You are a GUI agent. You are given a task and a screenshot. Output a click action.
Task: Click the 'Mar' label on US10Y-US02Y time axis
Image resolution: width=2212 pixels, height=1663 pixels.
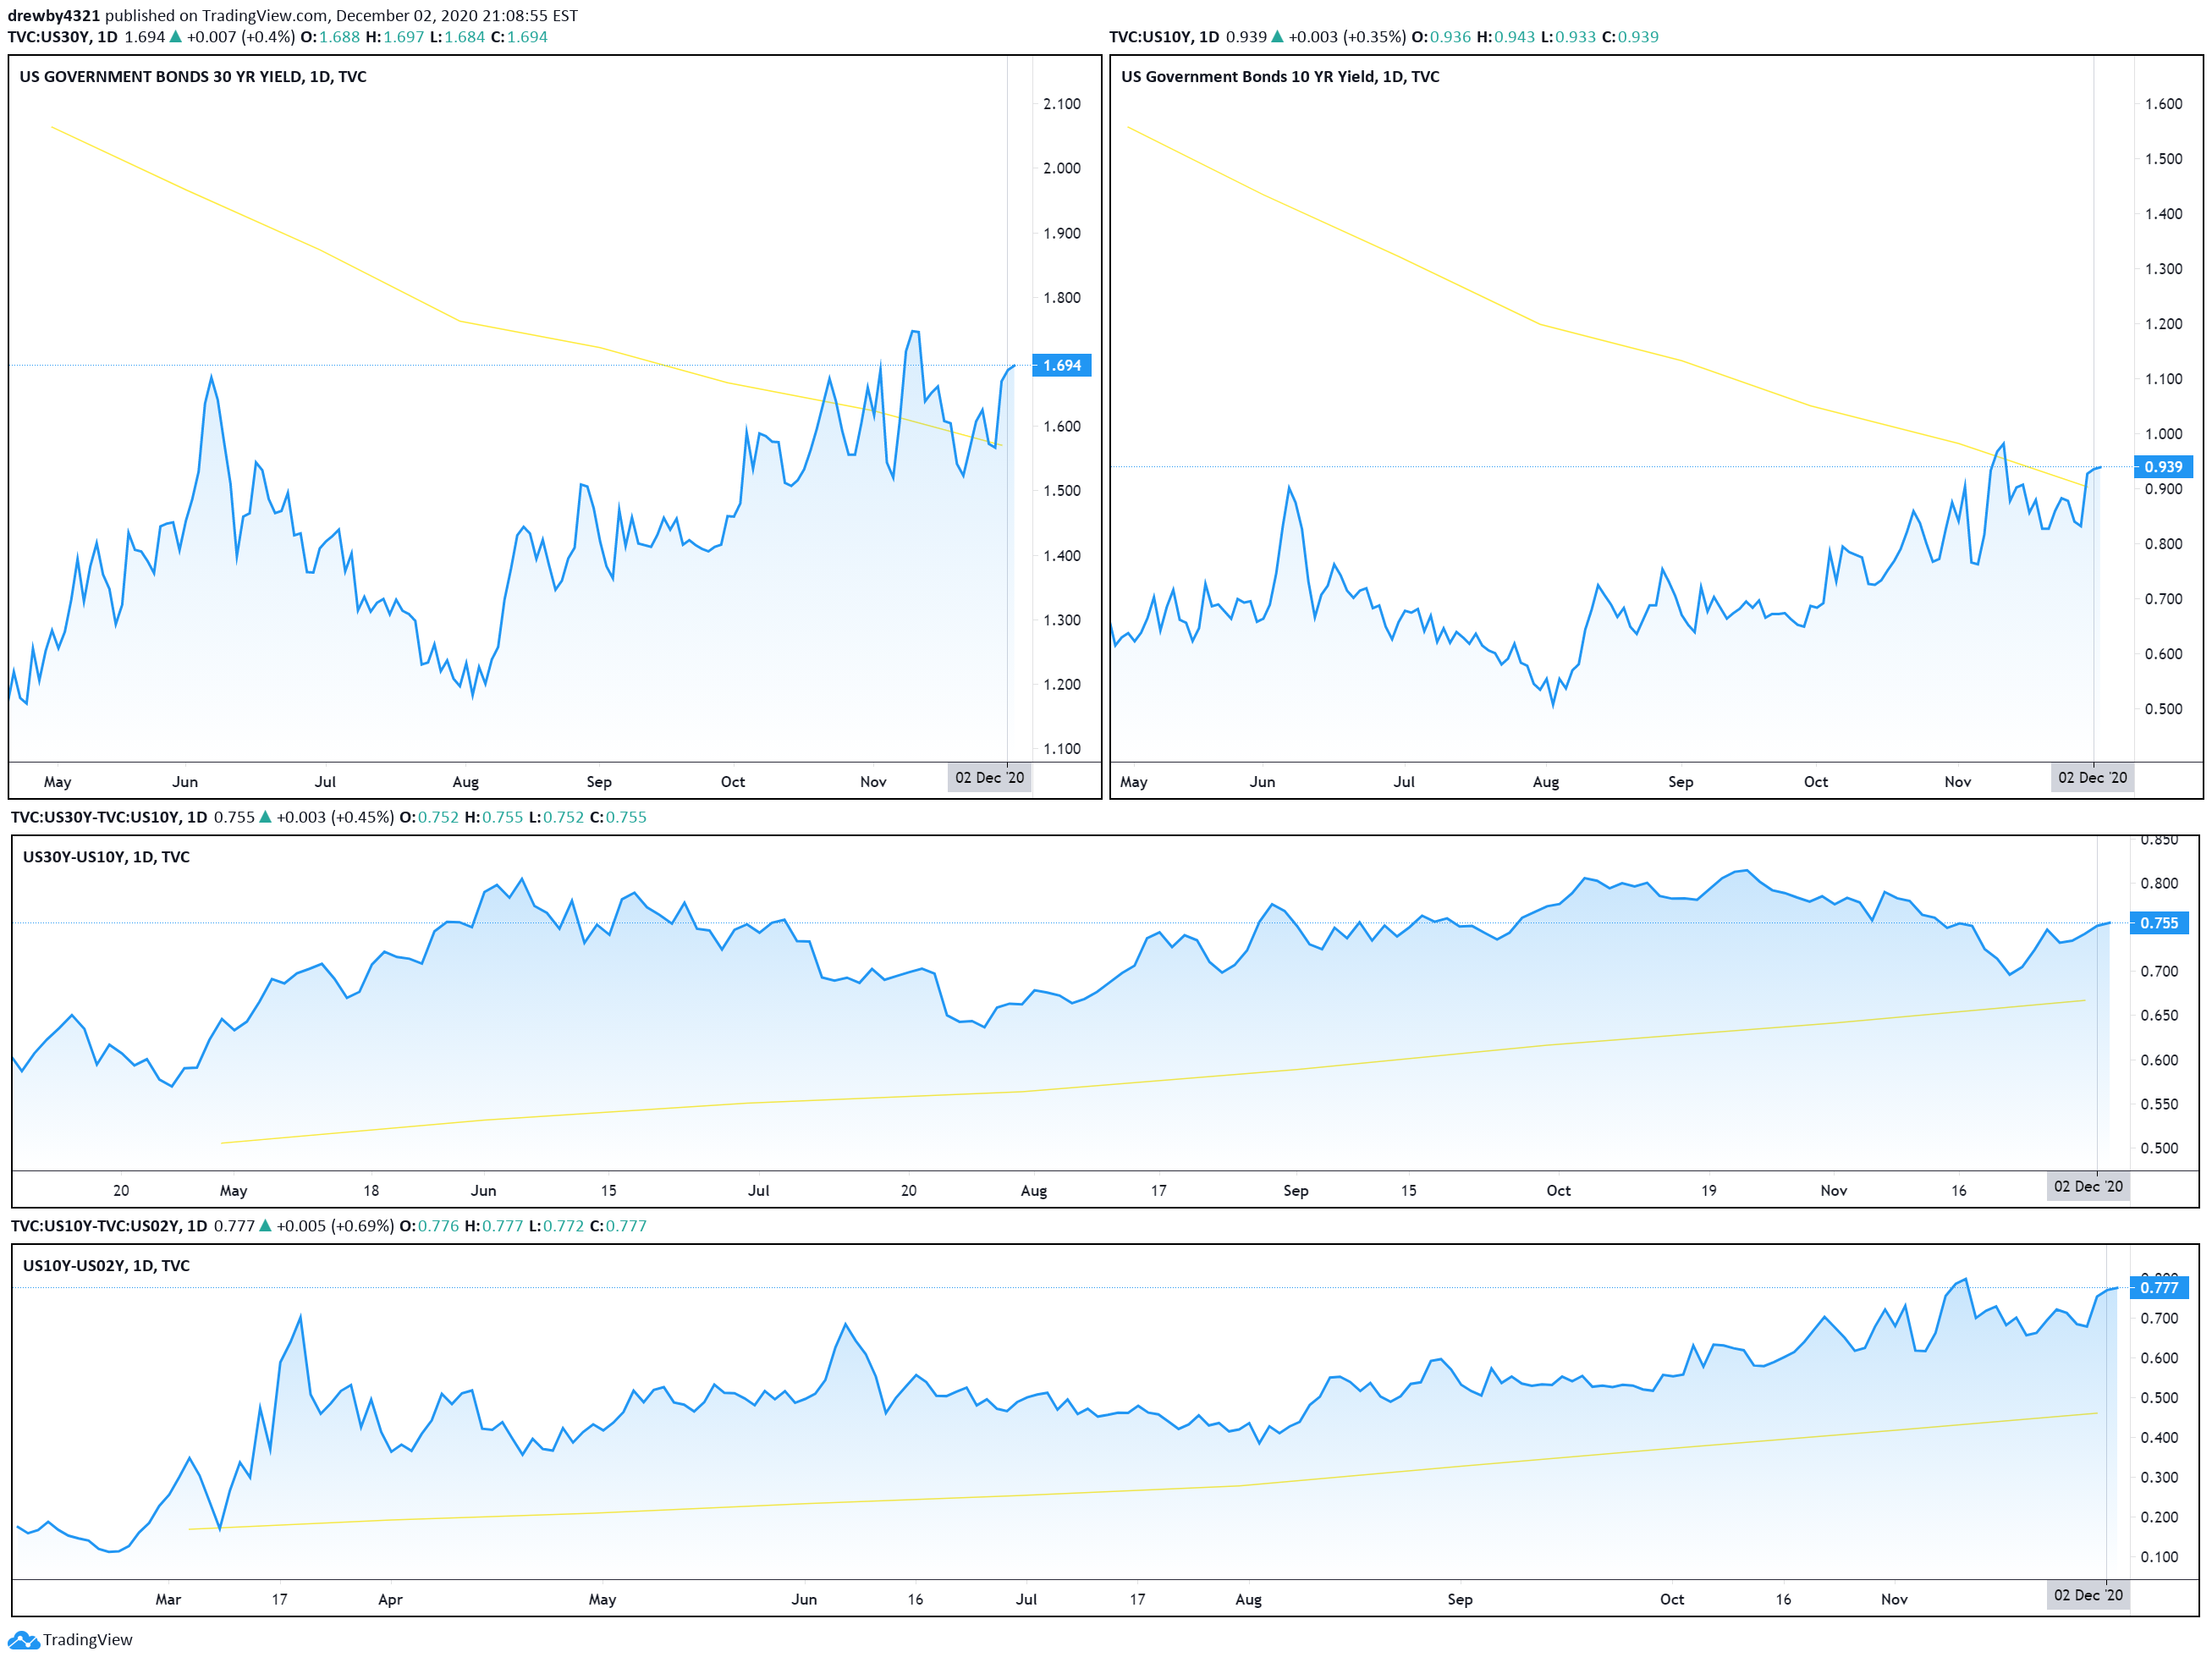click(x=168, y=1600)
